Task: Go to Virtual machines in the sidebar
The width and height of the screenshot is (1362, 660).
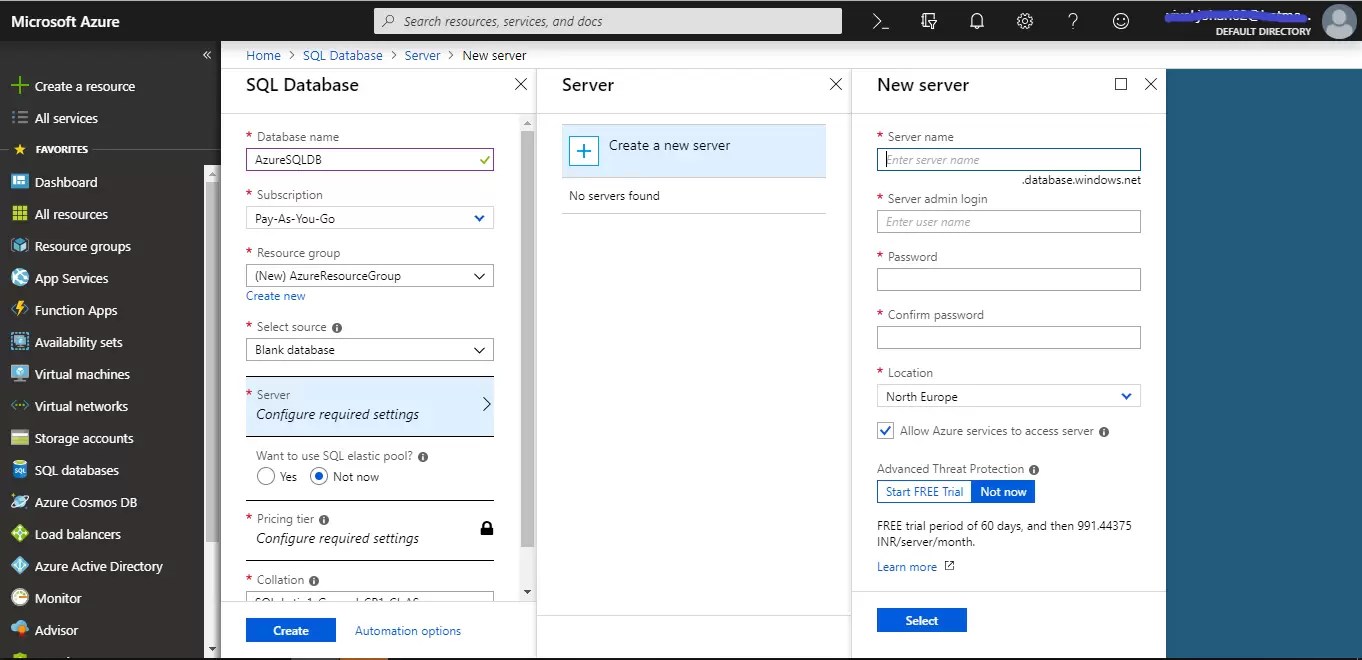Action: (82, 374)
